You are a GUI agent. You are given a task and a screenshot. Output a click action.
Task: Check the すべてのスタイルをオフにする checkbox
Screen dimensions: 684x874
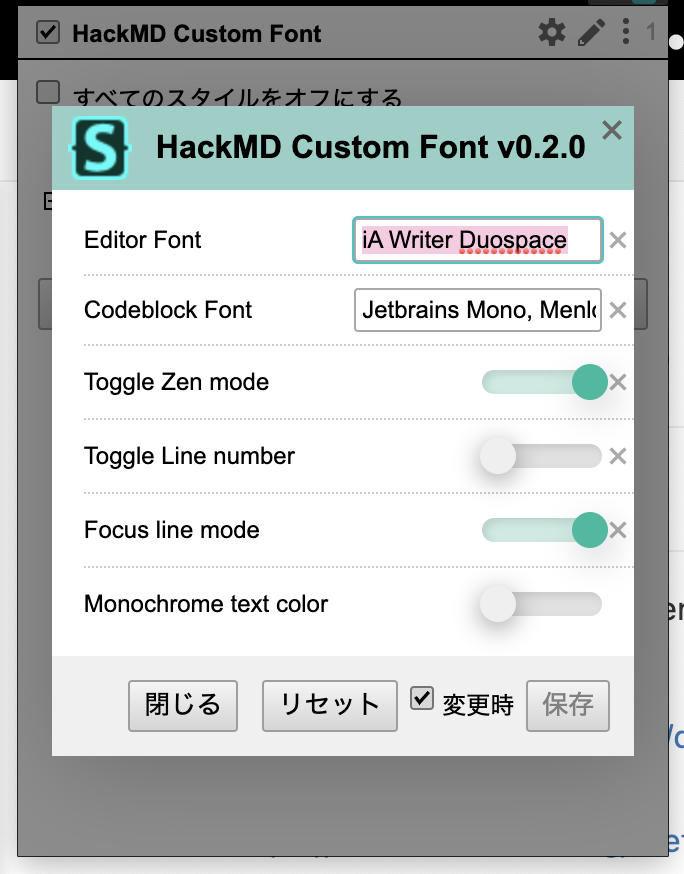coord(48,93)
